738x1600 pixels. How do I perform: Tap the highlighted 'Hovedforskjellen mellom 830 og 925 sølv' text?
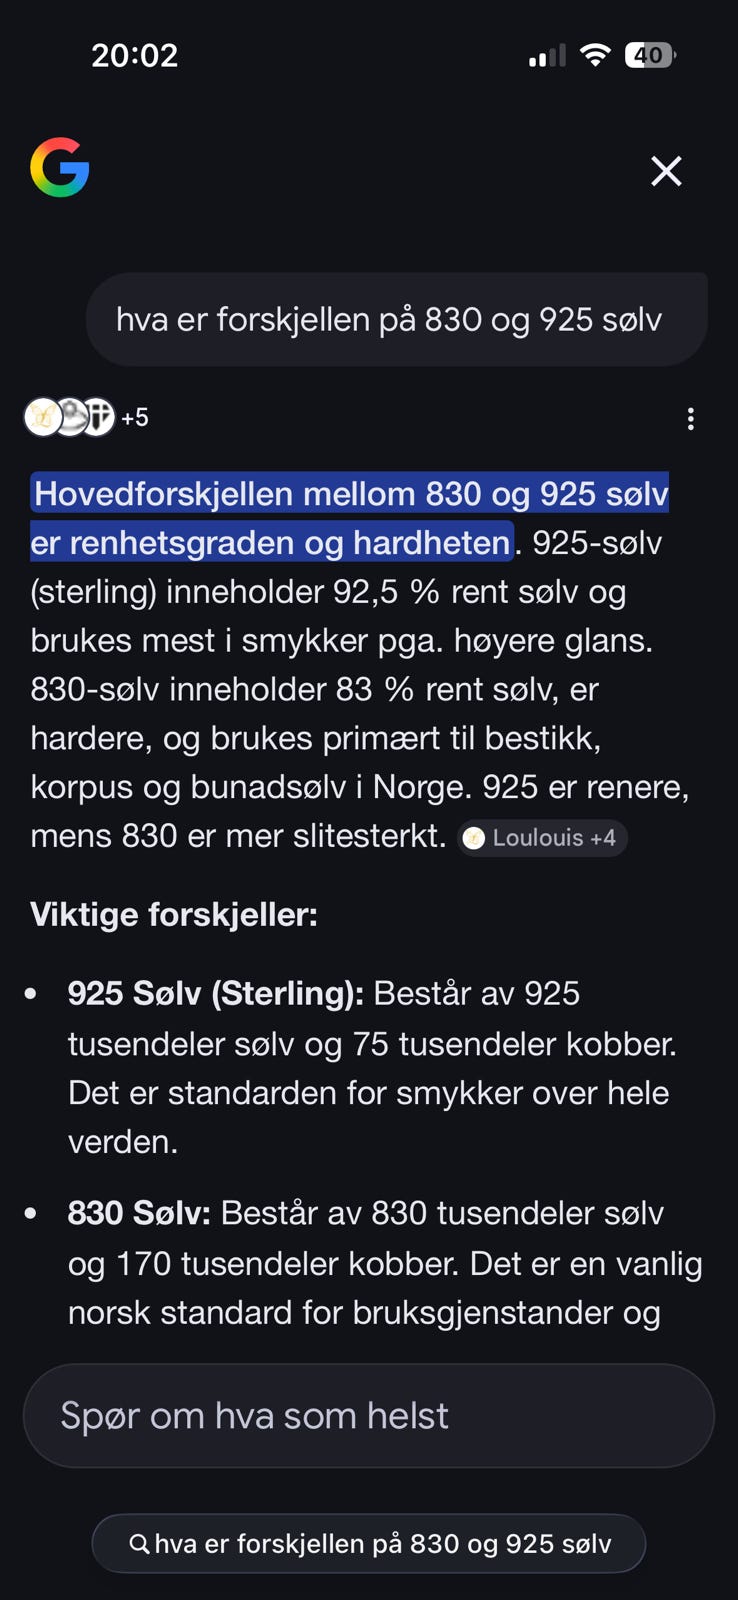[x=350, y=494]
